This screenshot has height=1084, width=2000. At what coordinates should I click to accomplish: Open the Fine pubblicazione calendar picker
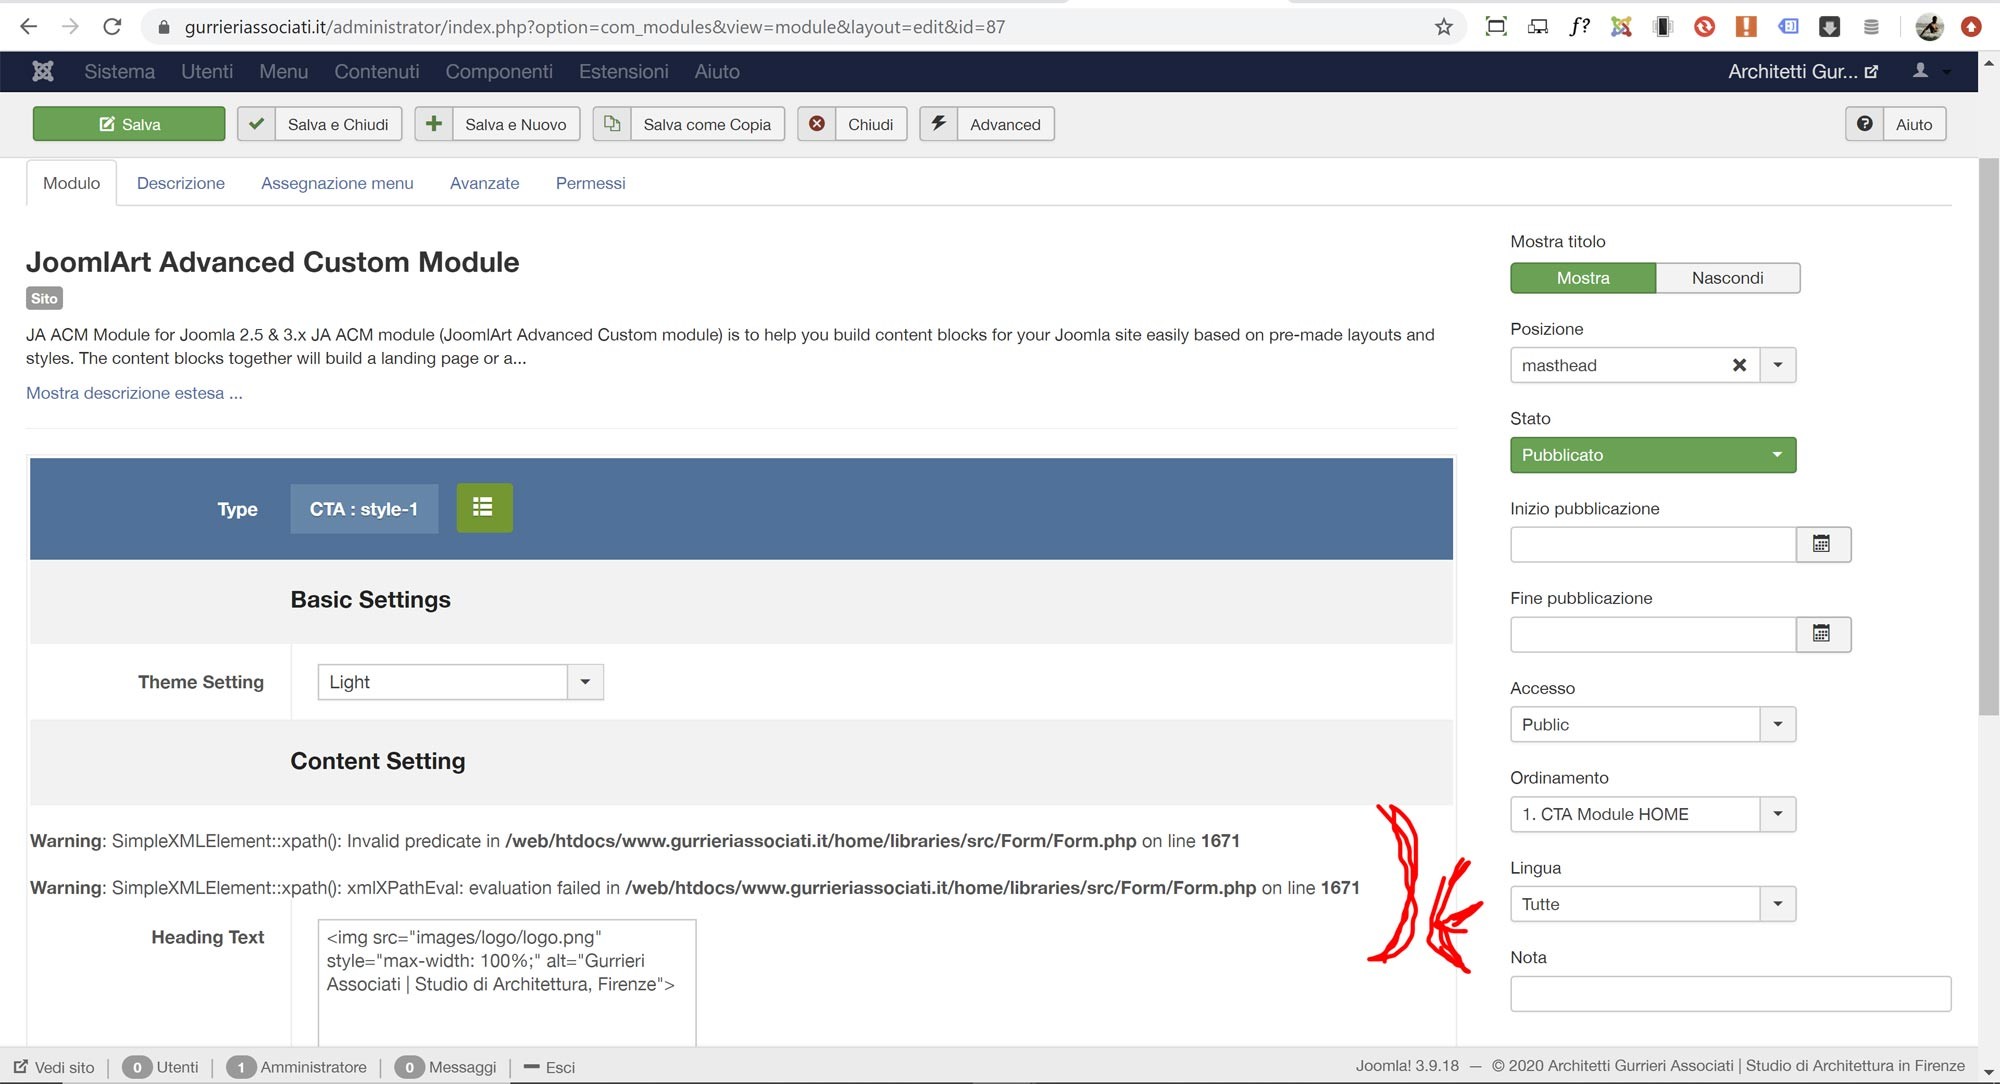[x=1822, y=634]
